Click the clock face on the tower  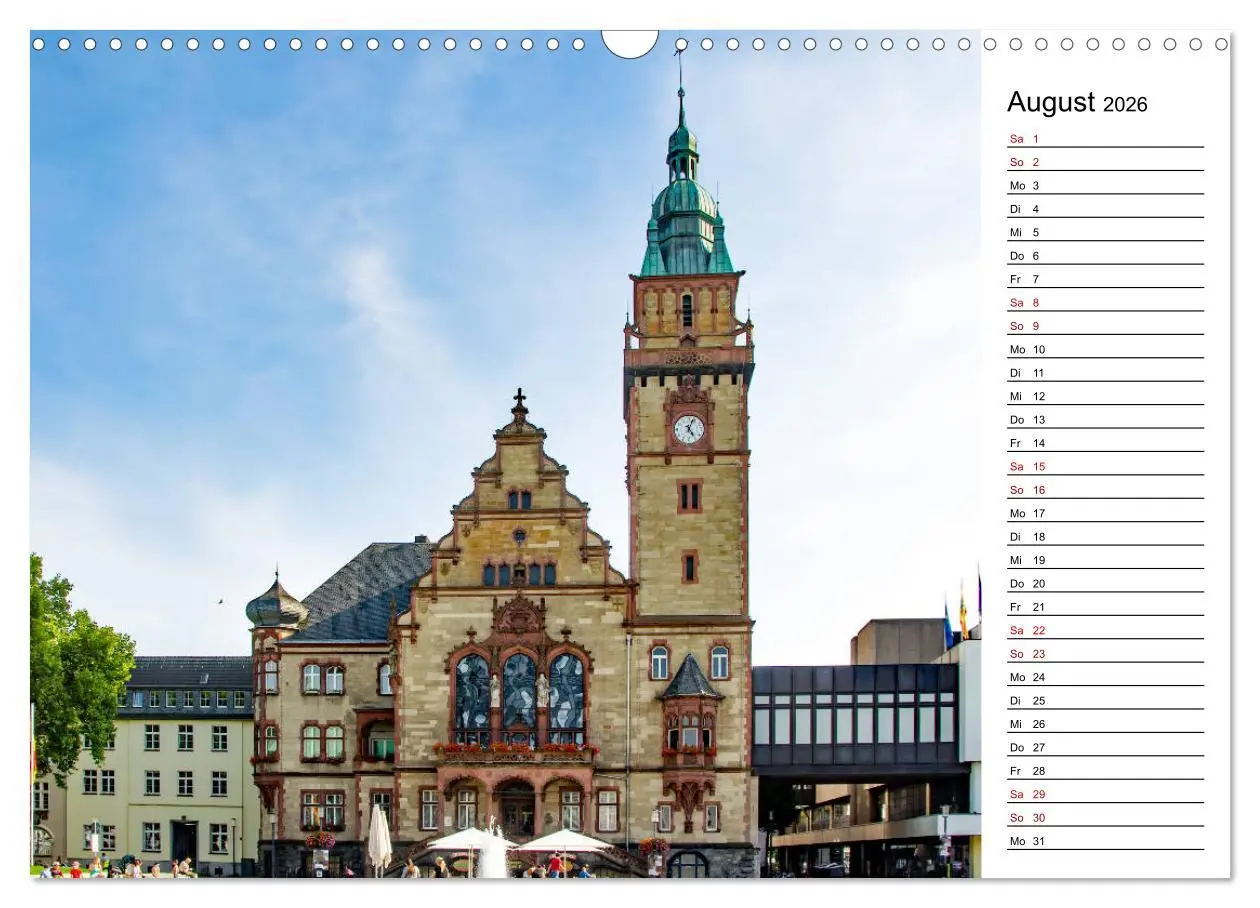point(688,429)
